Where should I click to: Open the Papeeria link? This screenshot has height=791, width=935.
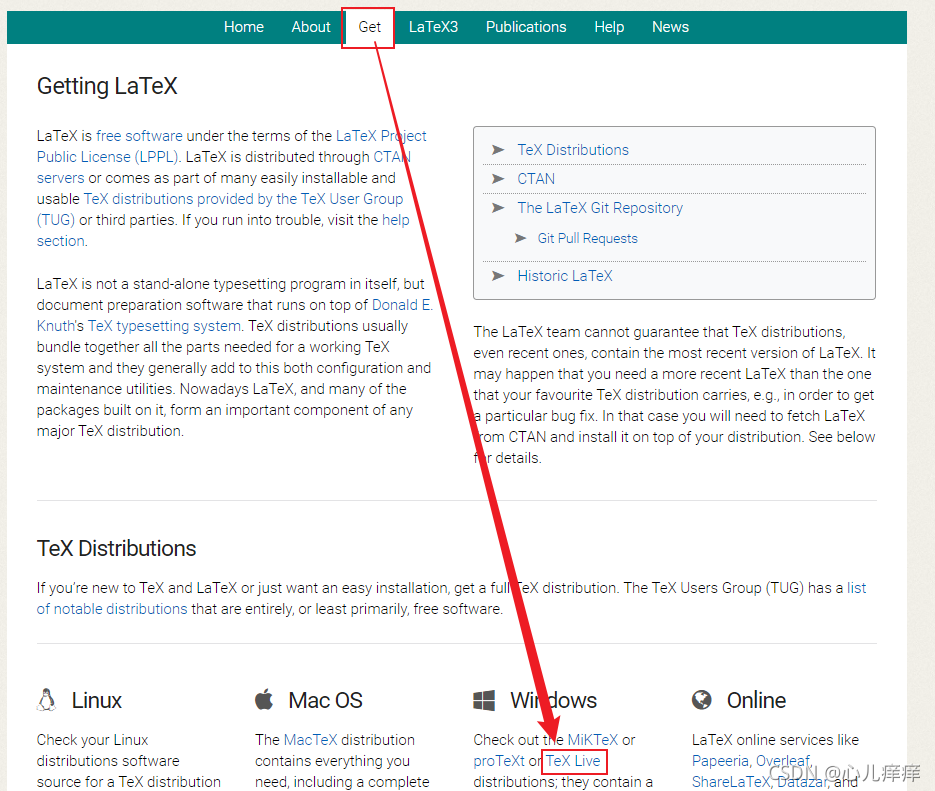[x=720, y=761]
